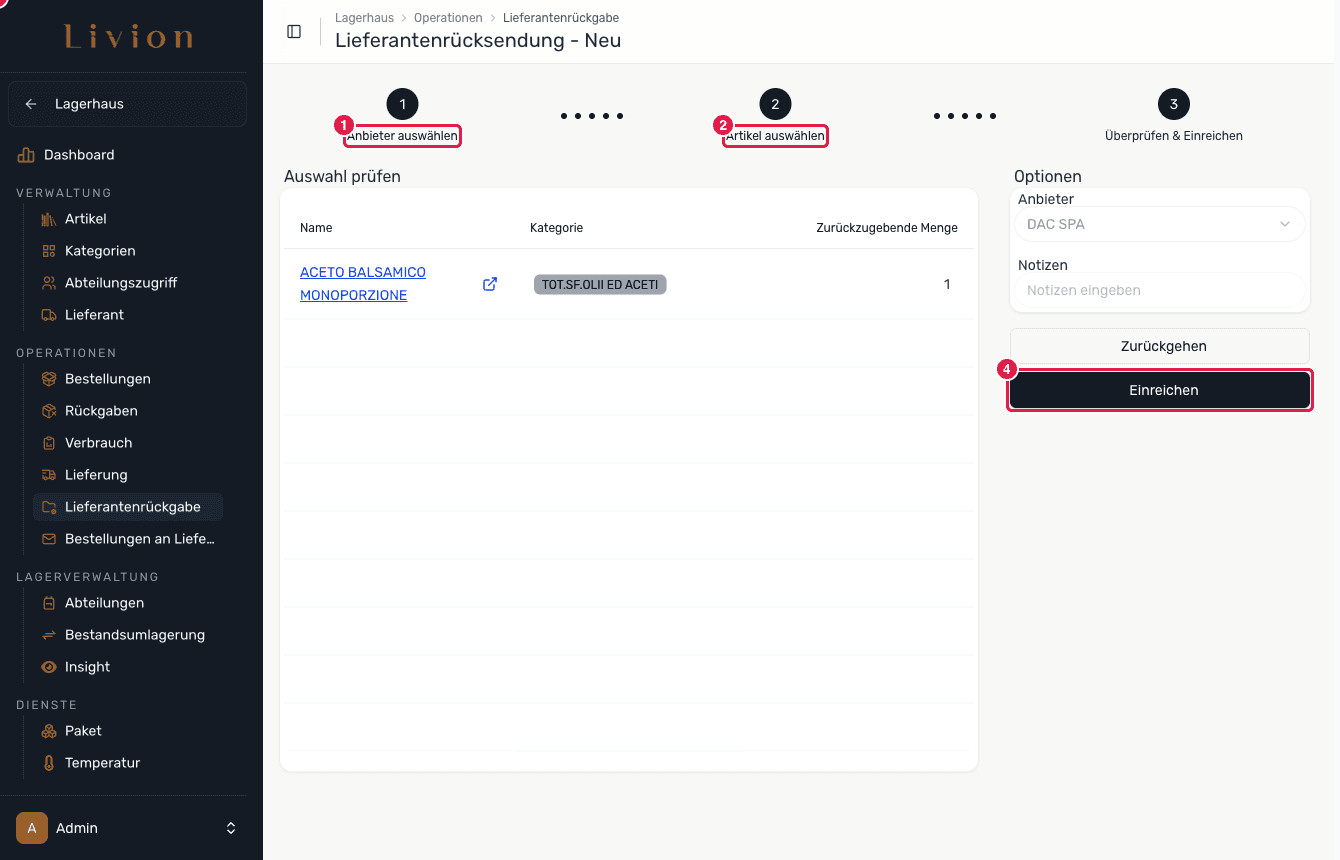Open Abteilungszugriff in the sidebar

pos(121,283)
